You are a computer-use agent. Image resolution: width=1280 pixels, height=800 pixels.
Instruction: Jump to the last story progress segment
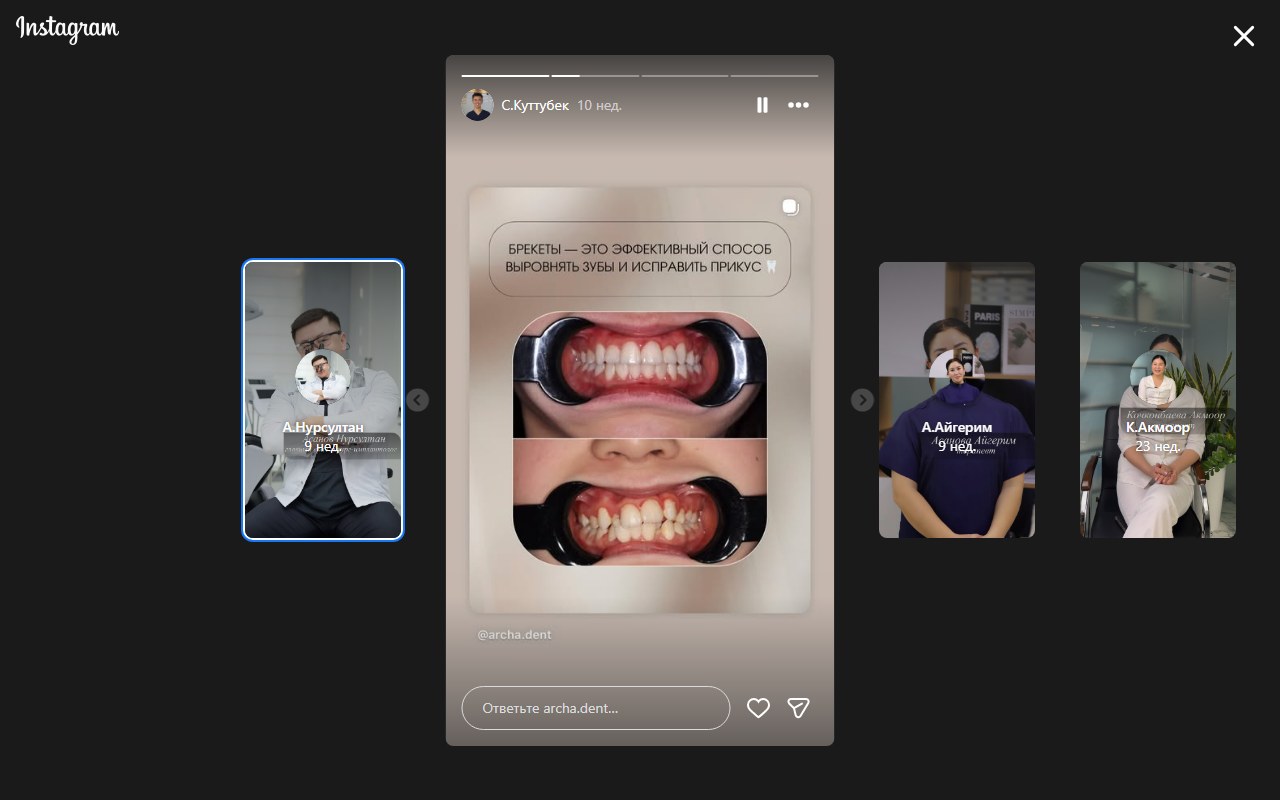(774, 75)
